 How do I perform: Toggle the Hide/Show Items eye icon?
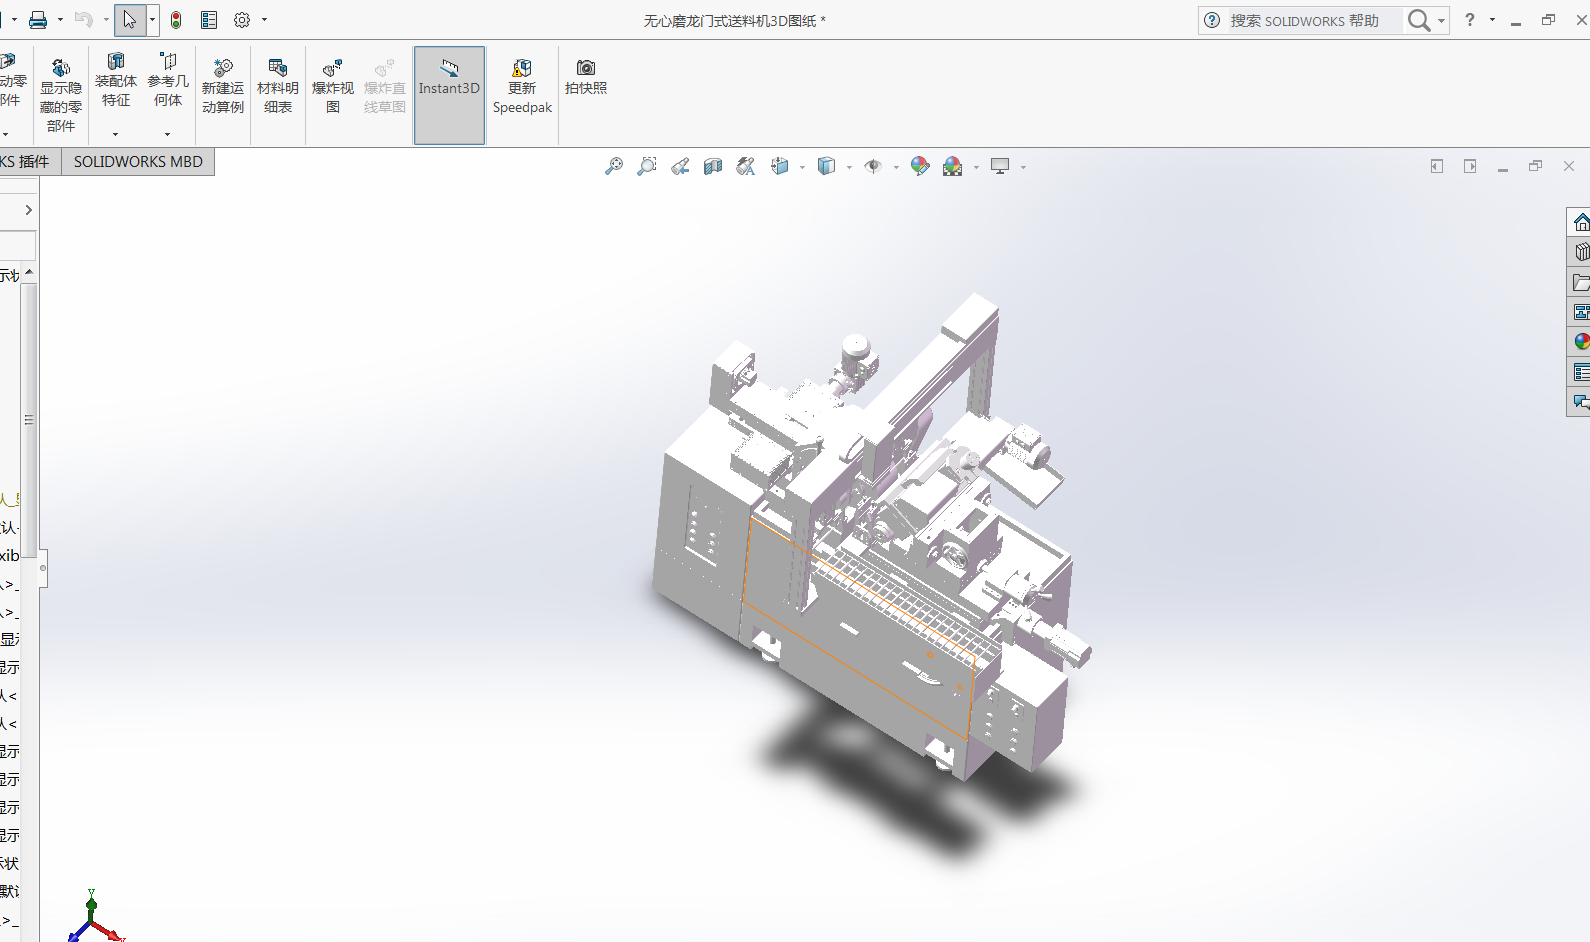[873, 166]
